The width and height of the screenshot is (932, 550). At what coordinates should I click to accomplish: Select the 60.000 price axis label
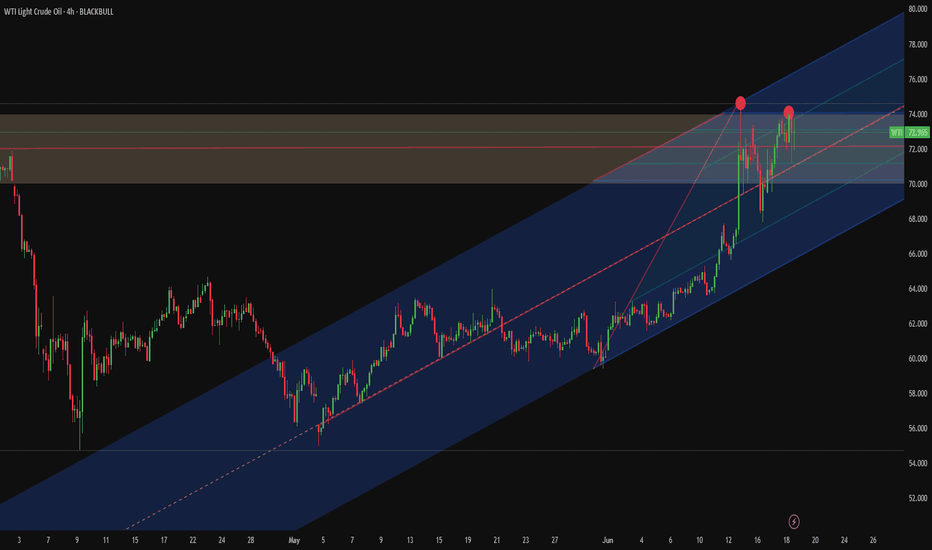(918, 359)
